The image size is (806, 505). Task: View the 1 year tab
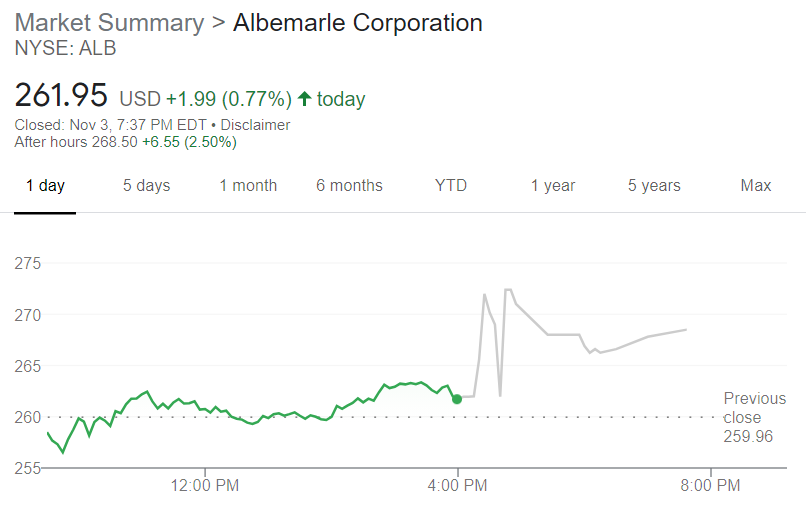pyautogui.click(x=553, y=185)
